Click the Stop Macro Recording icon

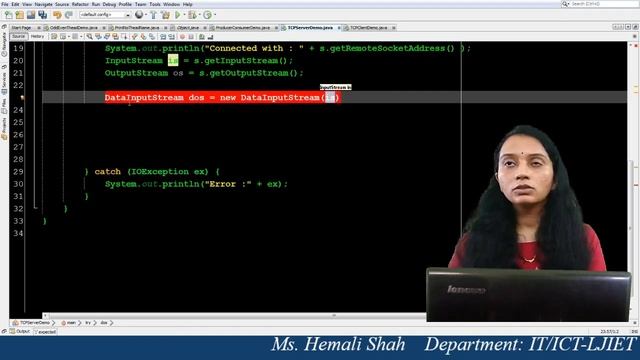point(191,37)
